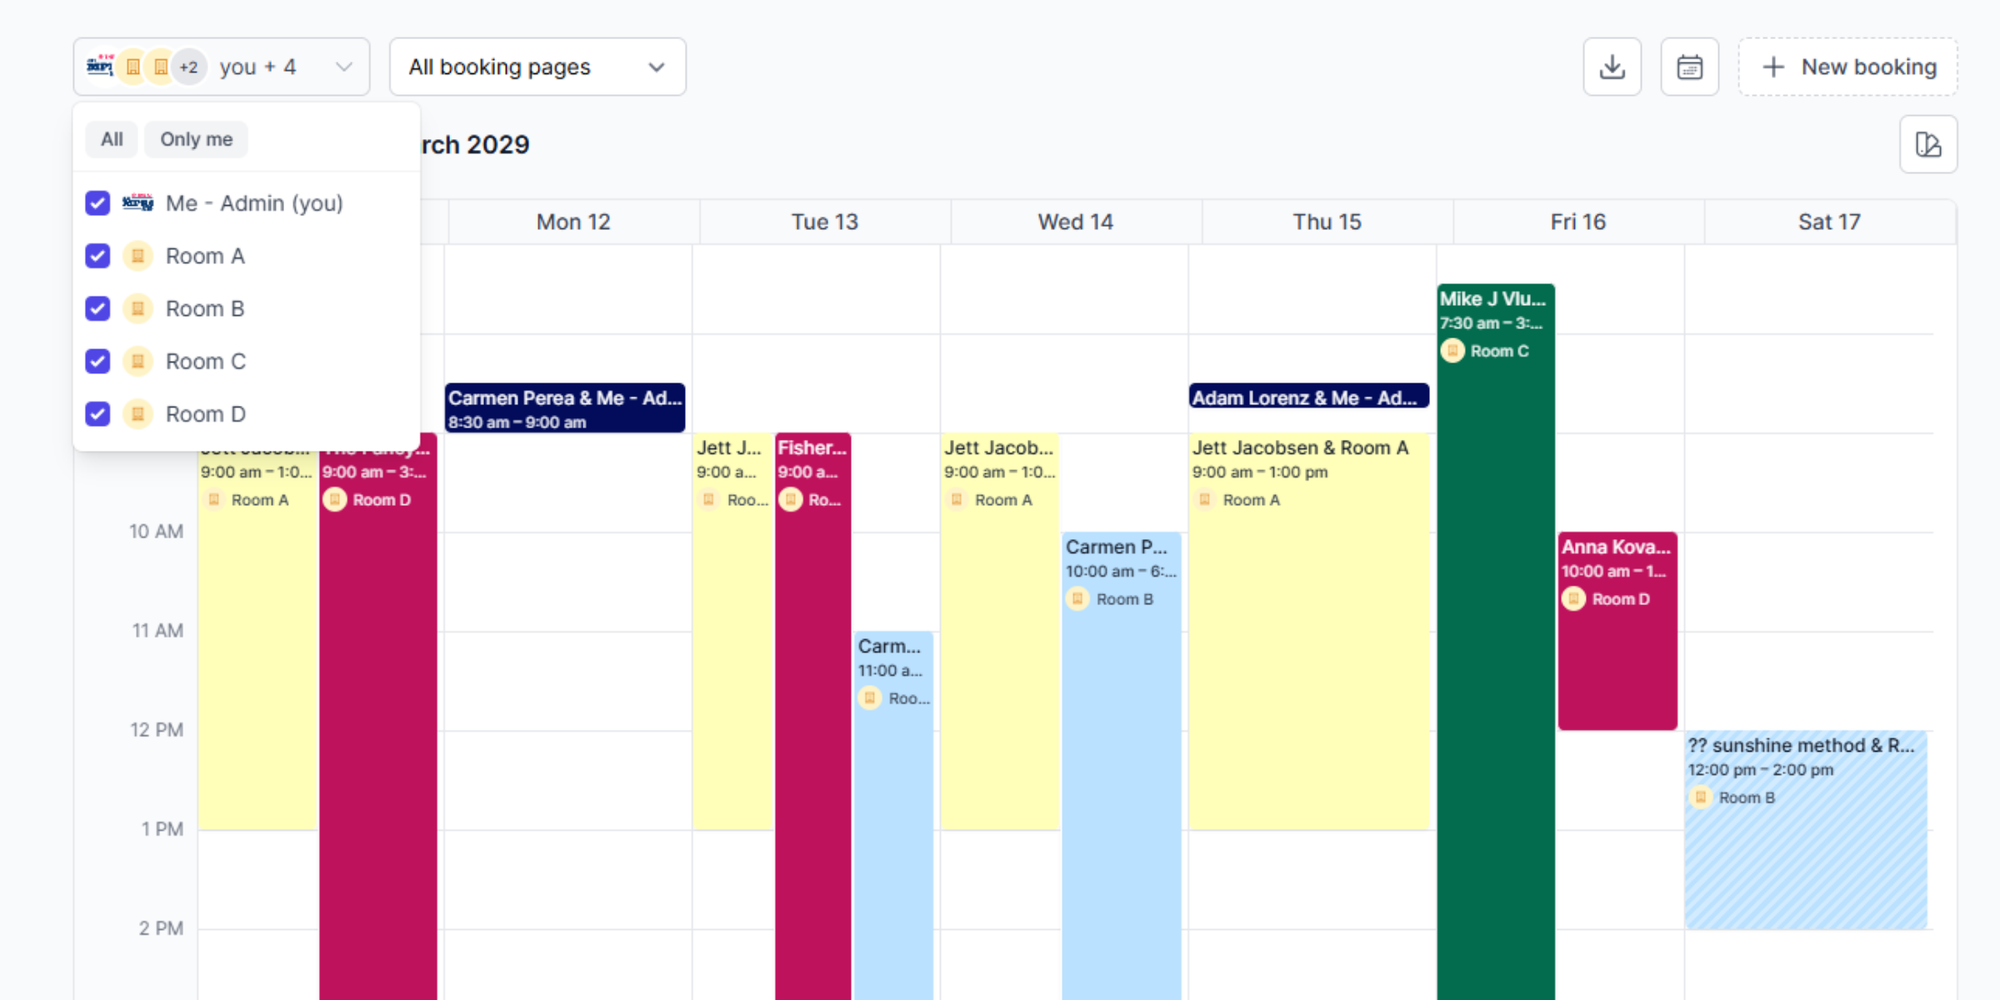Click the Thu 15 column header
The width and height of the screenshot is (2000, 1000).
pos(1326,221)
